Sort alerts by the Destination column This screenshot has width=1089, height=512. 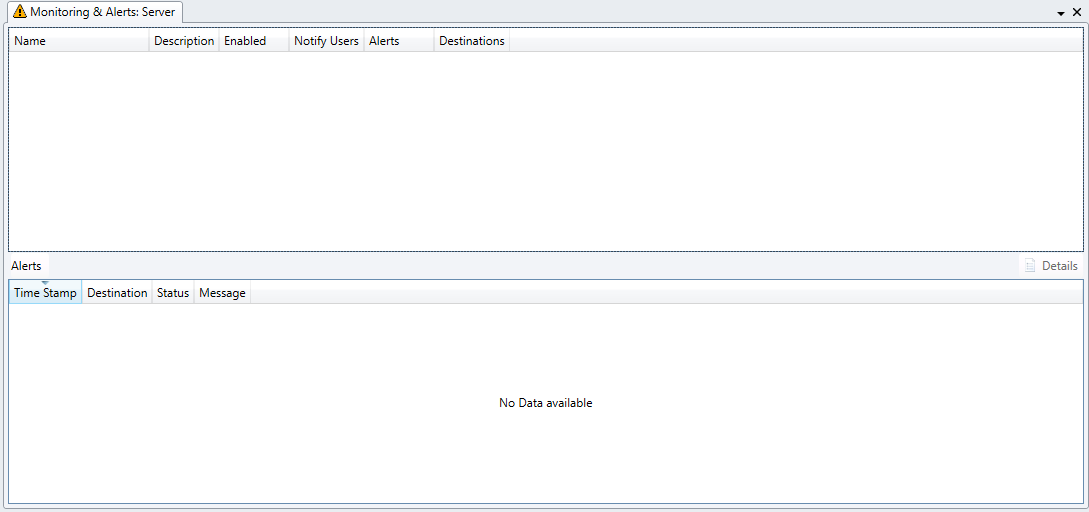[117, 293]
